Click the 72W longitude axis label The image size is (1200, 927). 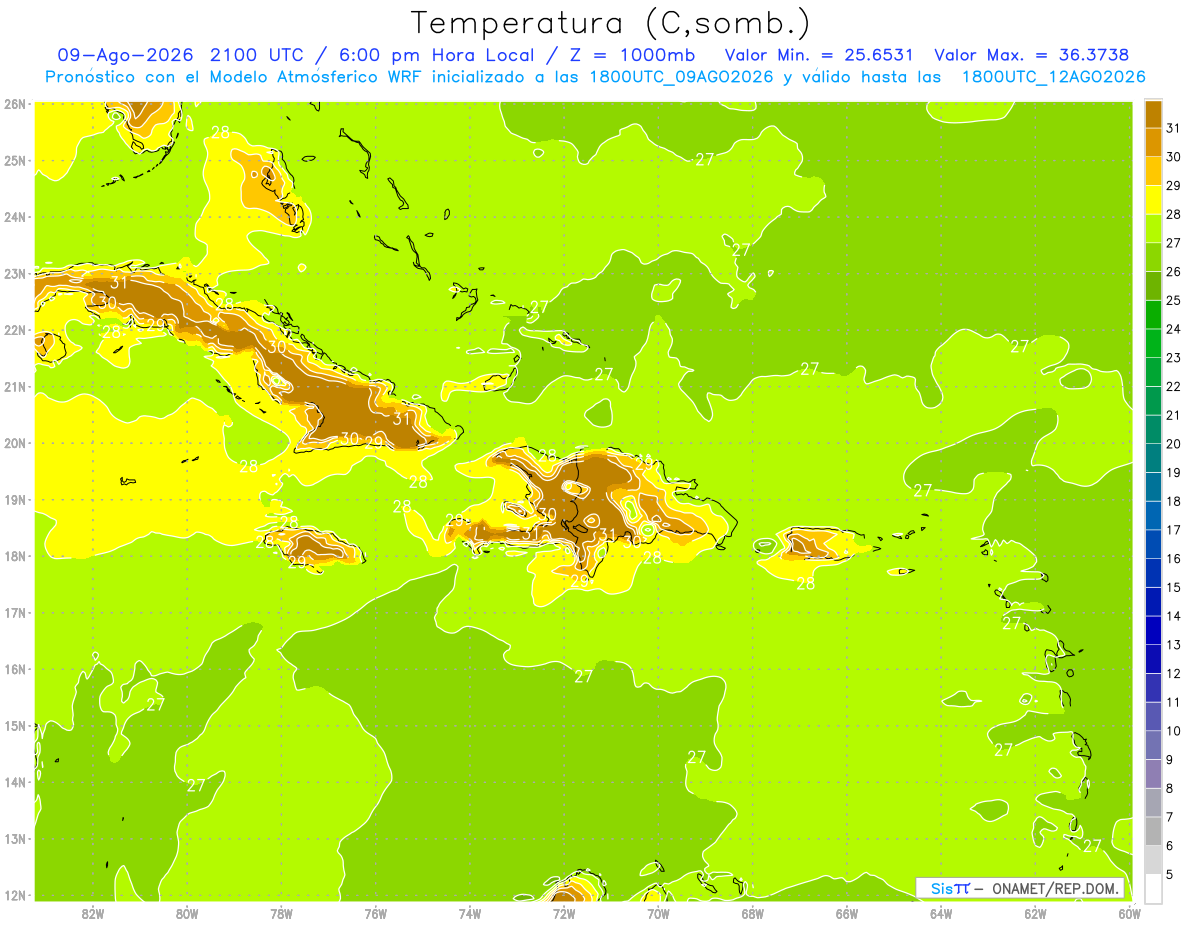[x=564, y=913]
